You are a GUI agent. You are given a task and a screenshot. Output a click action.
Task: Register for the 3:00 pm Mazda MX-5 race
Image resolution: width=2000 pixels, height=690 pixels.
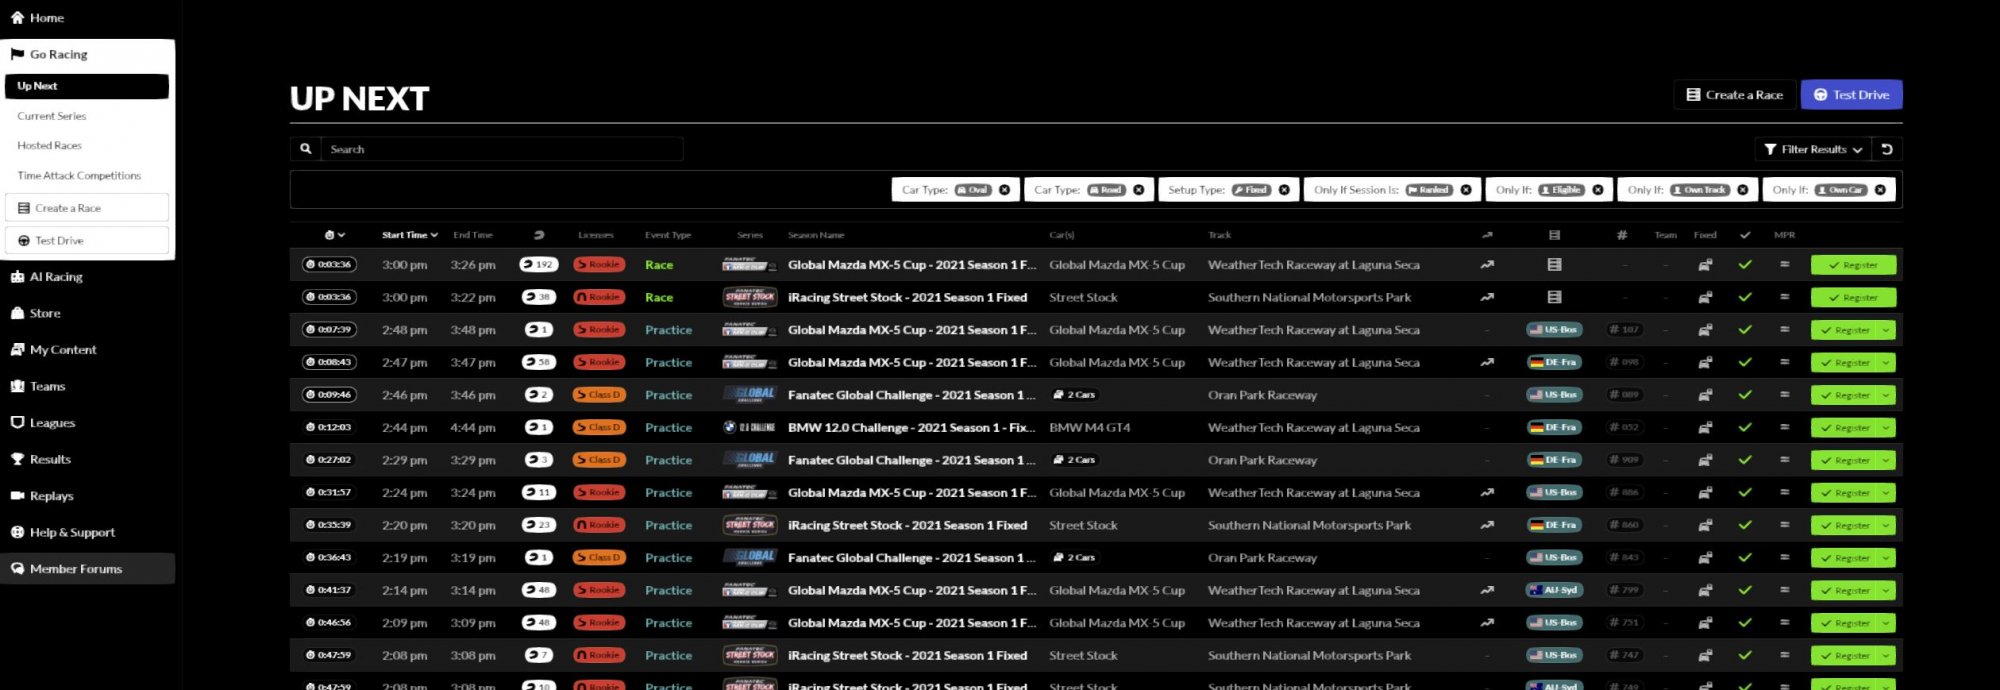tap(1853, 265)
